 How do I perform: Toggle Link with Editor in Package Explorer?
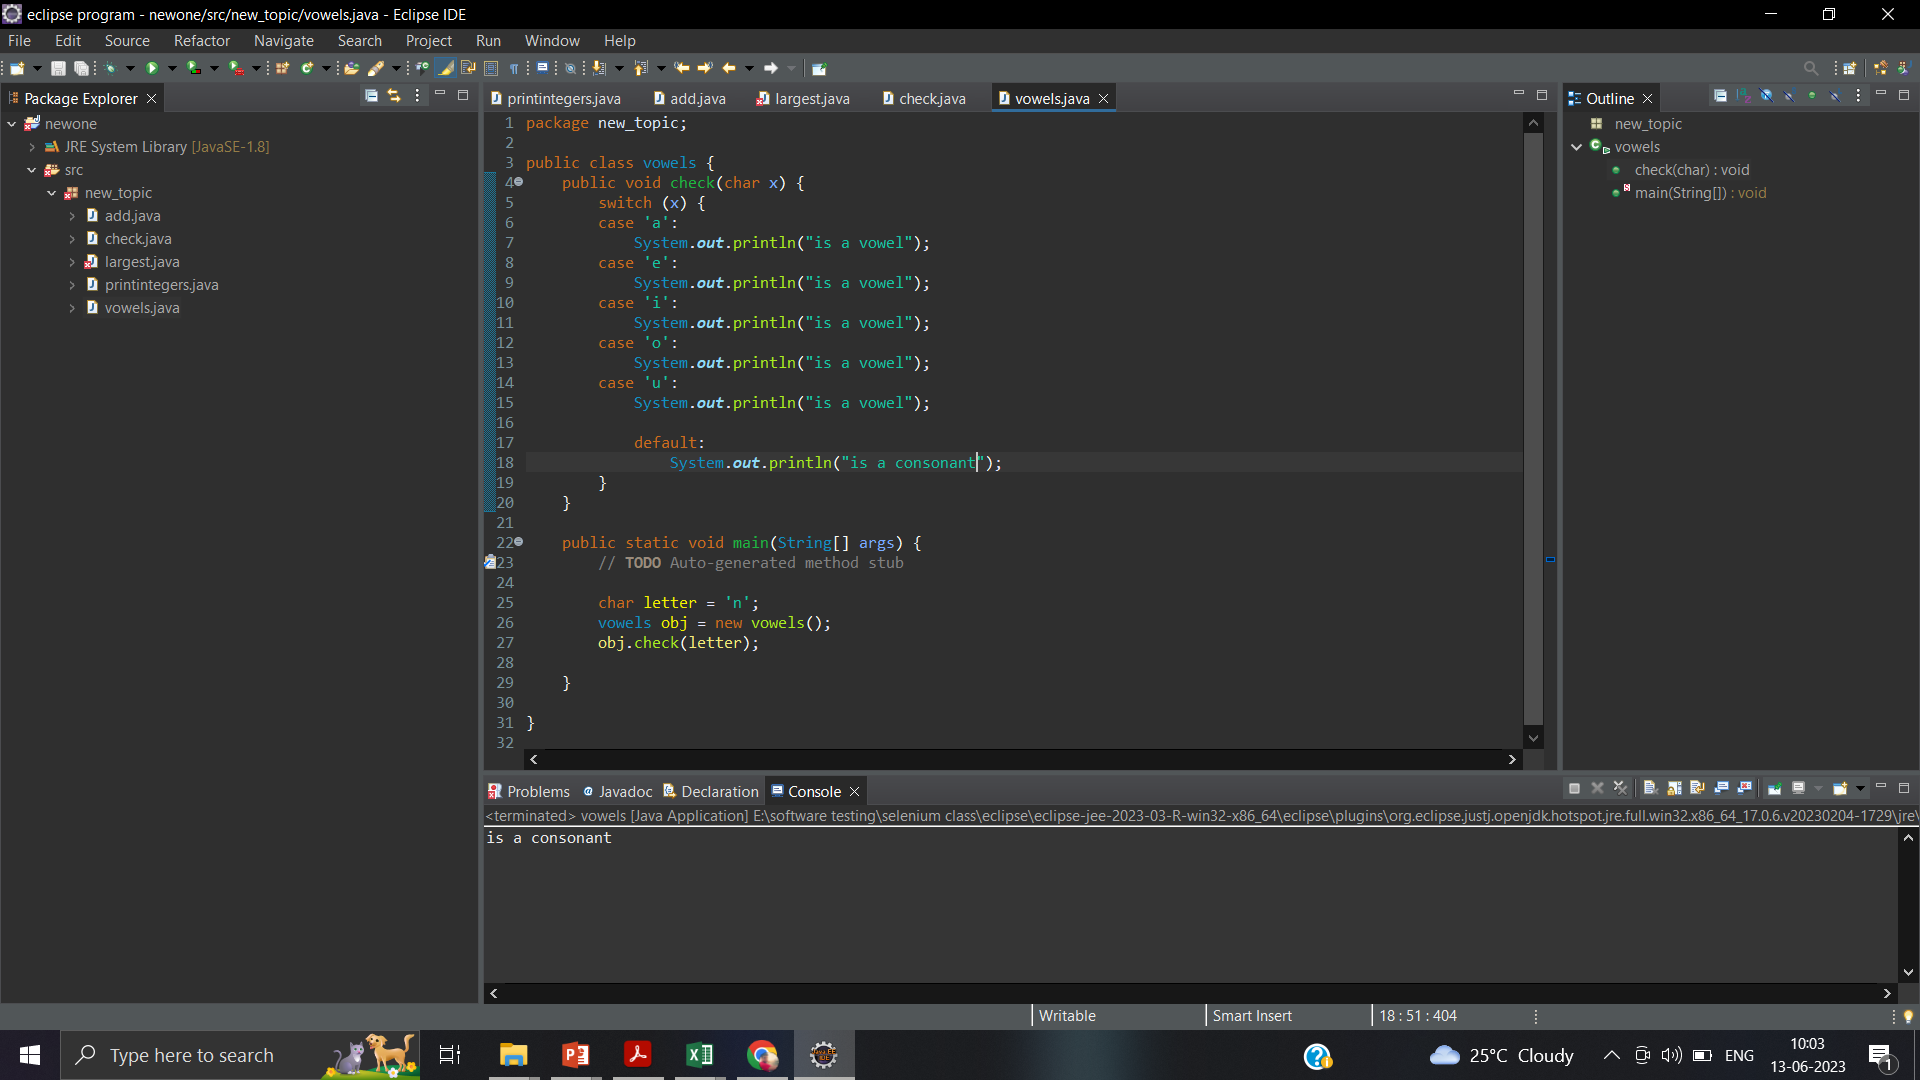click(394, 96)
